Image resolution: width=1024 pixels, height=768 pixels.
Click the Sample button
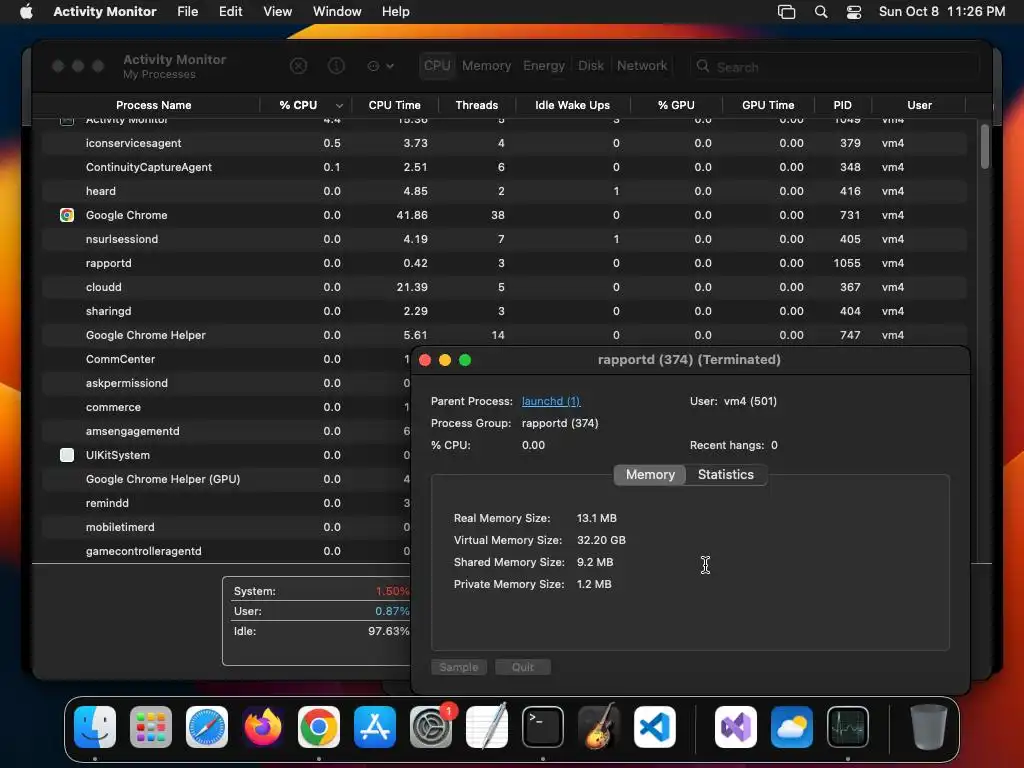click(458, 667)
